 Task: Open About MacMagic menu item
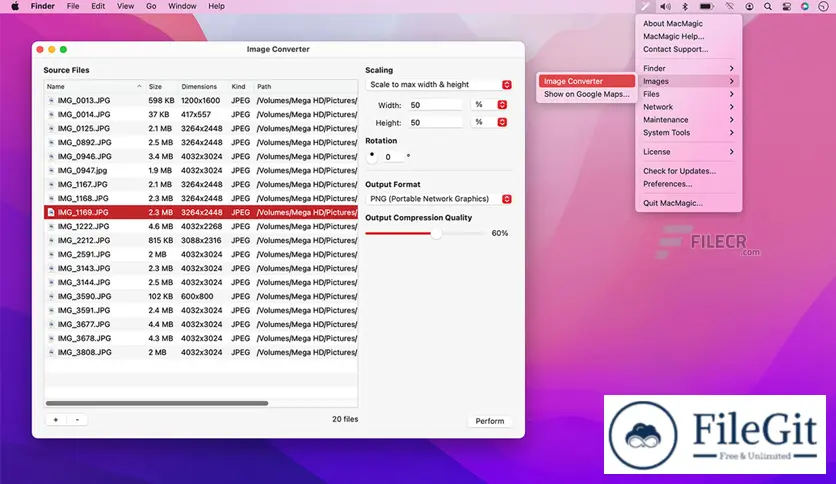coord(672,23)
